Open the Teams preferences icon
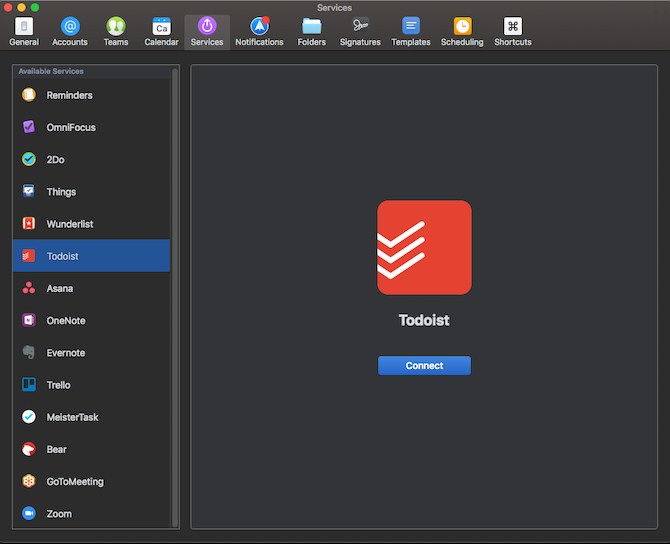The height and width of the screenshot is (544, 670). [116, 26]
